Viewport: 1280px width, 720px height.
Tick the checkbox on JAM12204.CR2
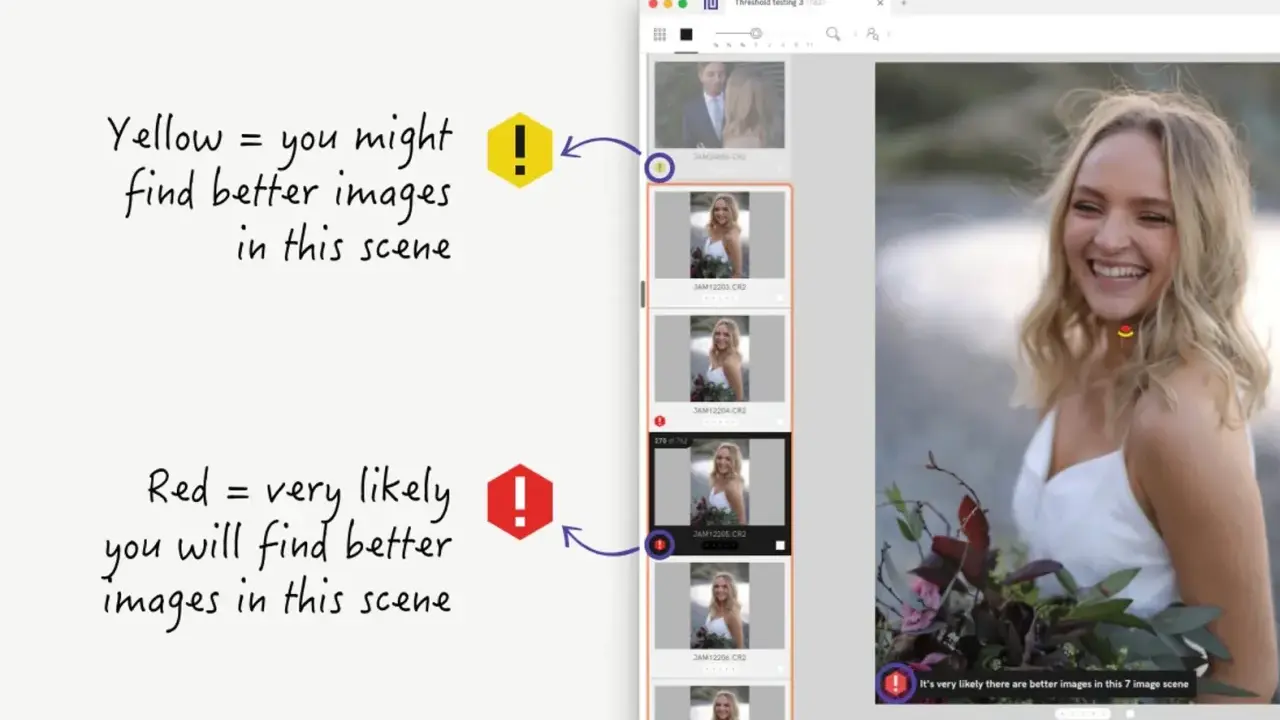tap(780, 421)
